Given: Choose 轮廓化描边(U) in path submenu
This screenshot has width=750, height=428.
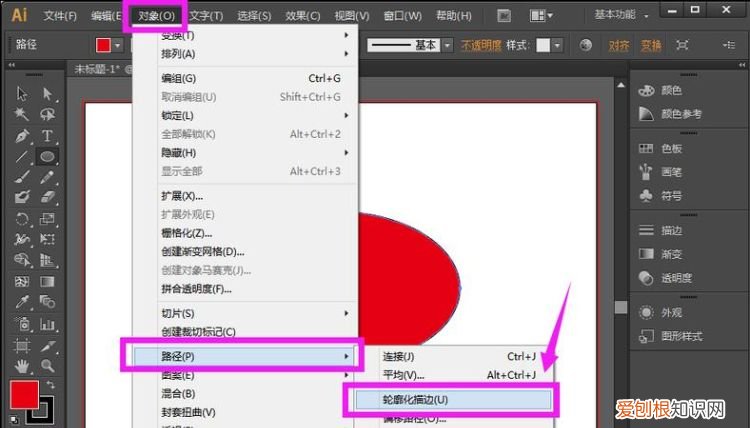Looking at the screenshot, I should [x=453, y=400].
